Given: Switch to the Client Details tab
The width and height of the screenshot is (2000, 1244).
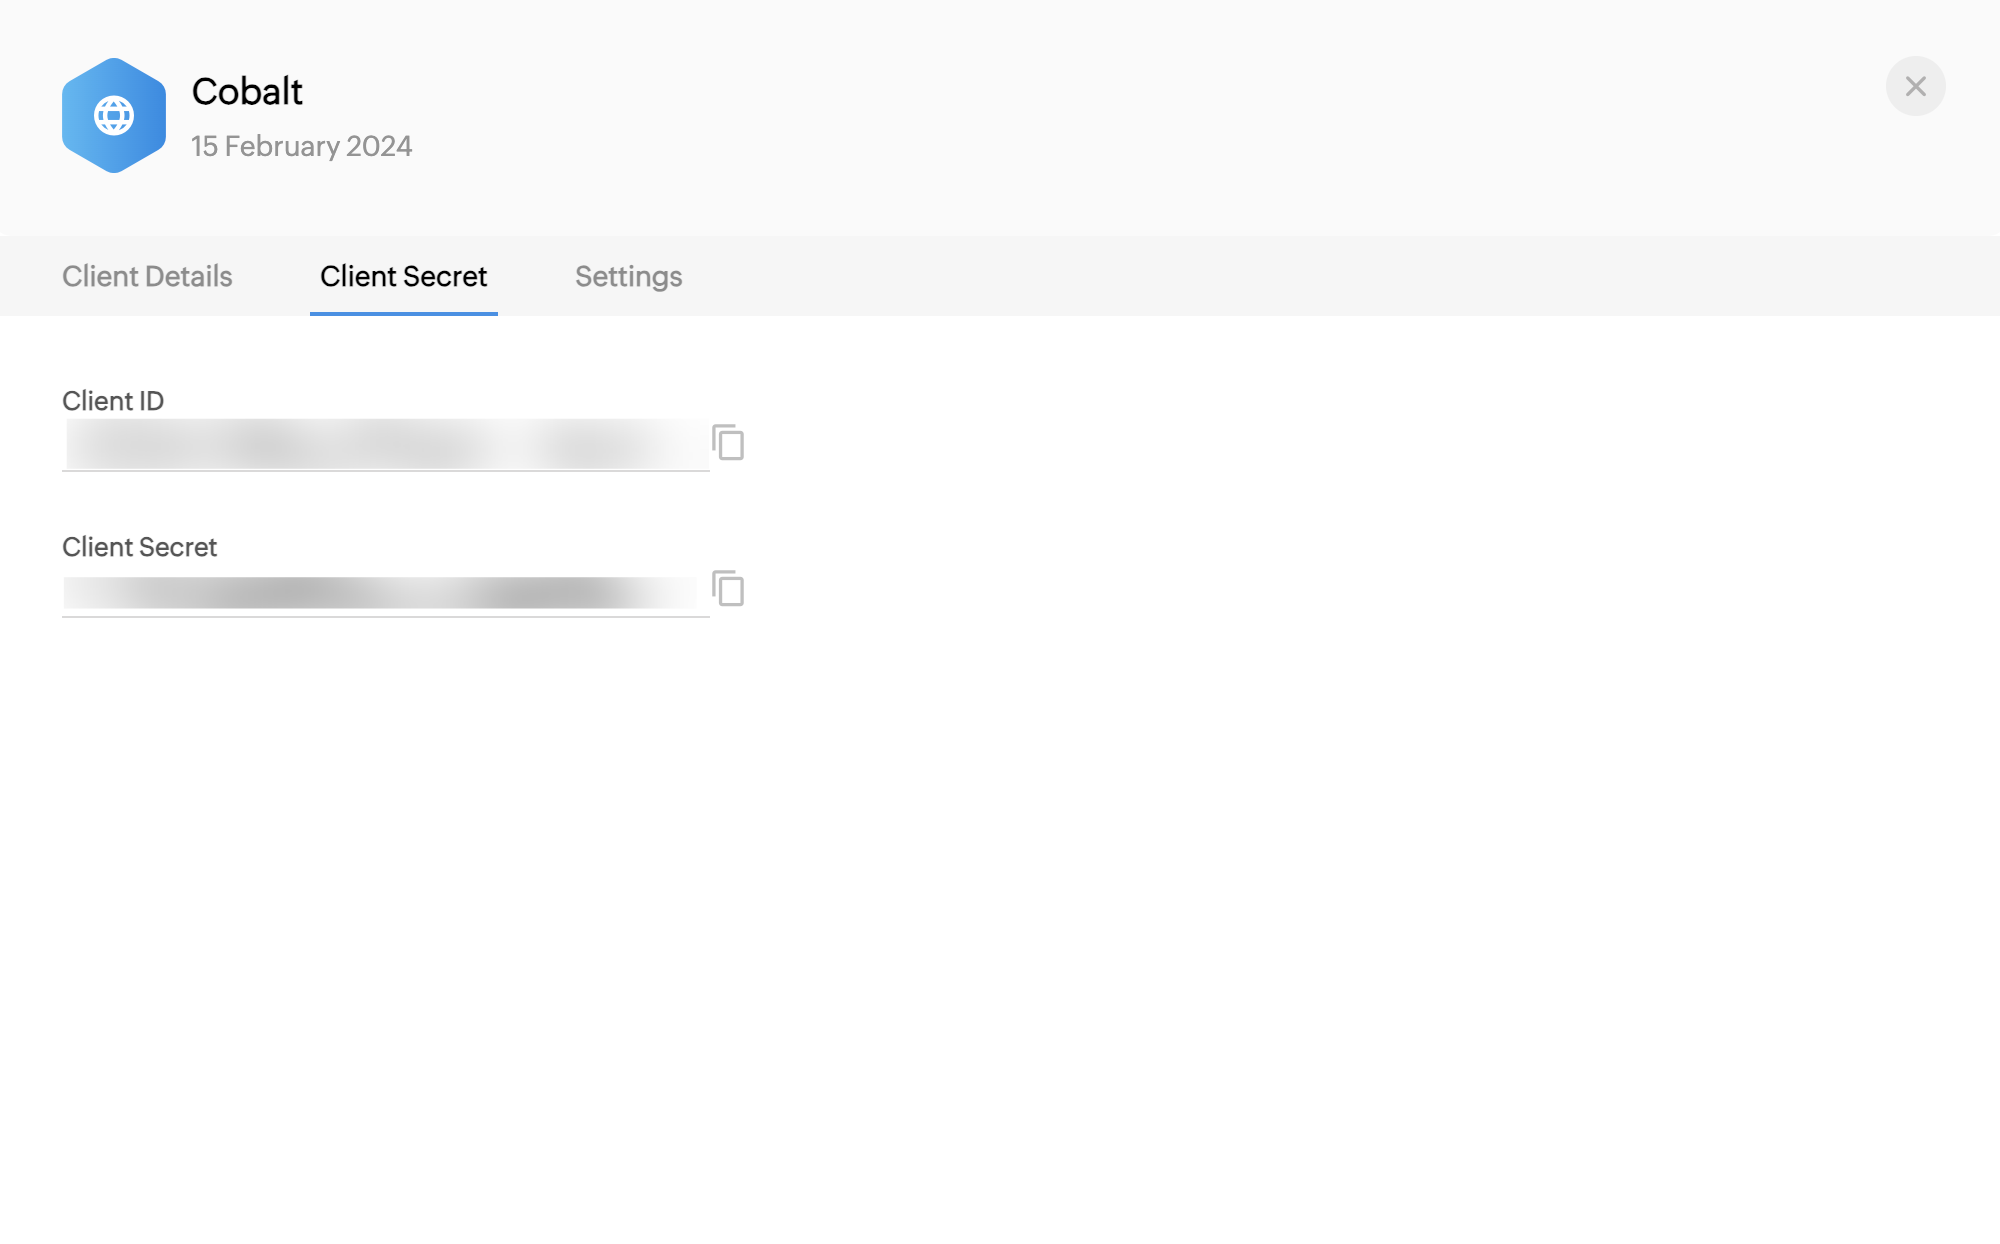Looking at the screenshot, I should click(x=147, y=276).
